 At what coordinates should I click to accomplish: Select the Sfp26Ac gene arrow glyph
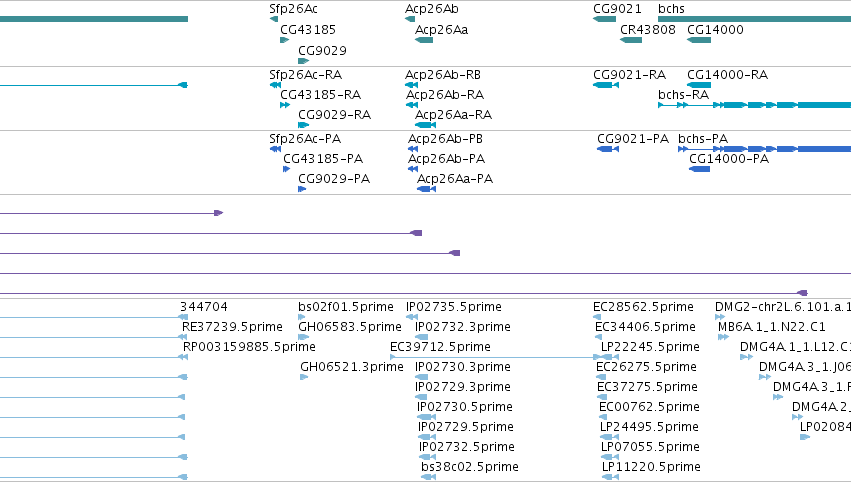click(x=274, y=19)
